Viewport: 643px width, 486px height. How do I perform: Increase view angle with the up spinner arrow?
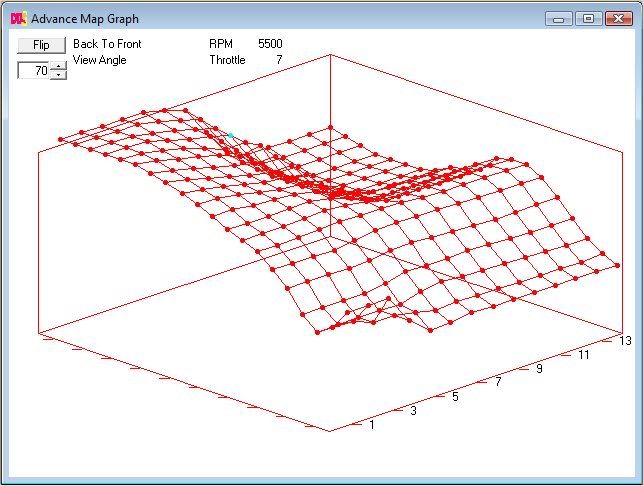(x=59, y=66)
